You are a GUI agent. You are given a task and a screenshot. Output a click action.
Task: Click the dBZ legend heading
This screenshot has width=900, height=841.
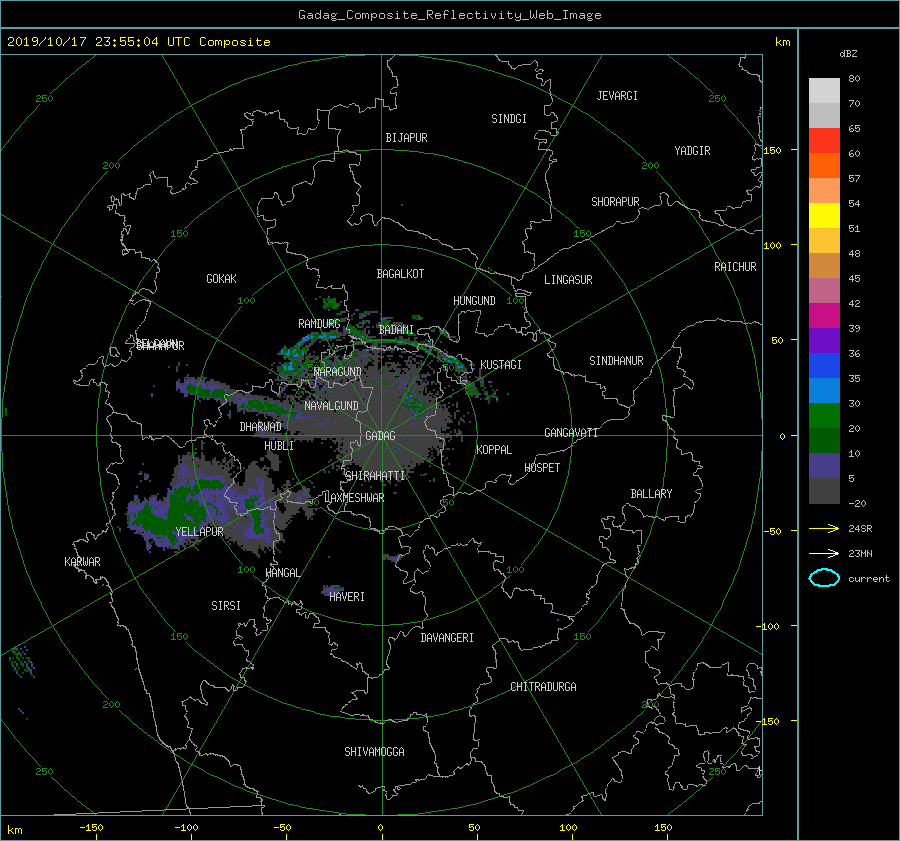click(x=848, y=54)
